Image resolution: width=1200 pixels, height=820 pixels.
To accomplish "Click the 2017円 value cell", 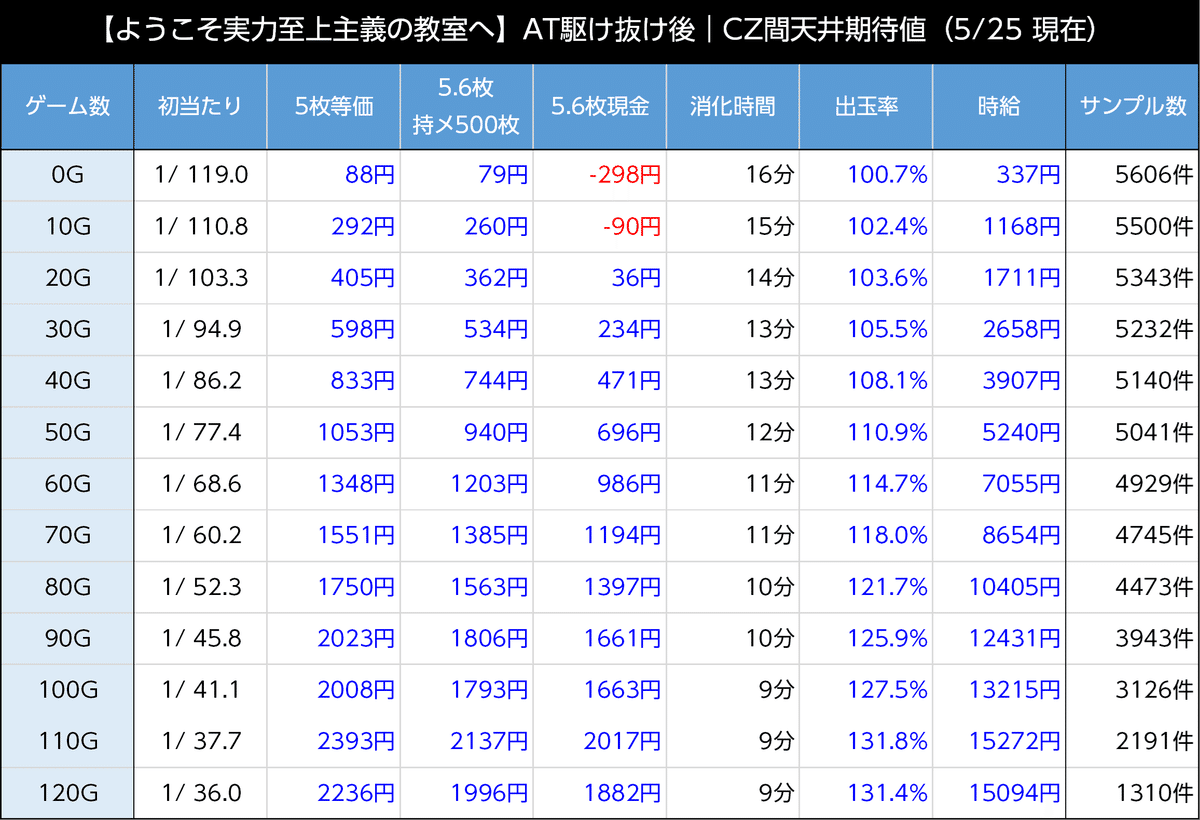I will pyautogui.click(x=599, y=742).
